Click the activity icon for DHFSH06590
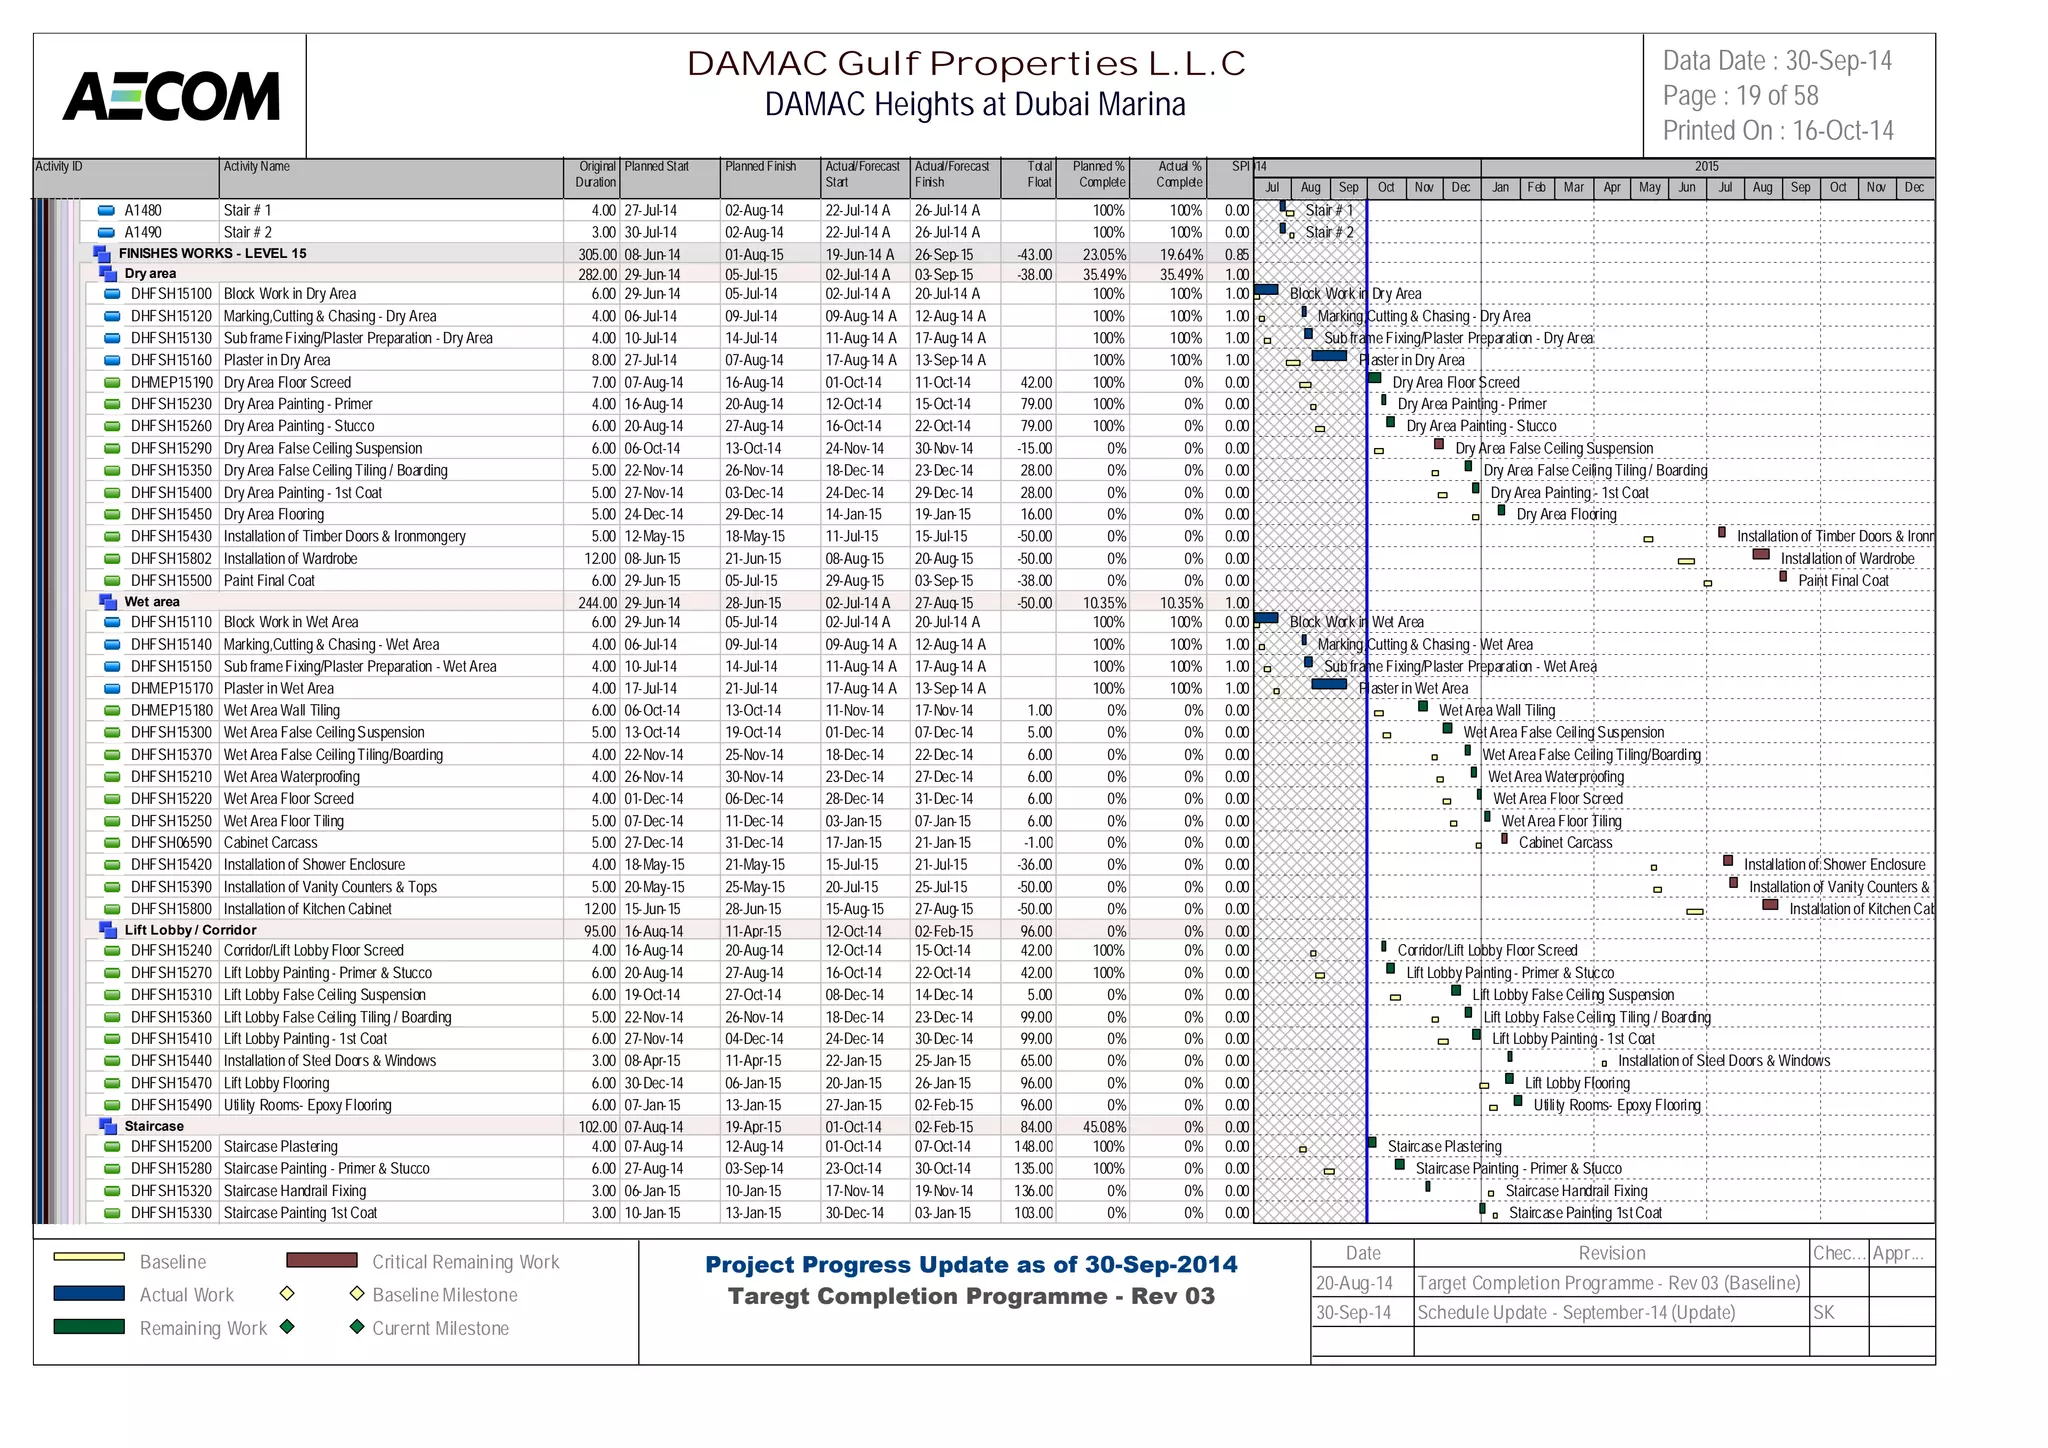This screenshot has width=2048, height=1448. click(112, 842)
